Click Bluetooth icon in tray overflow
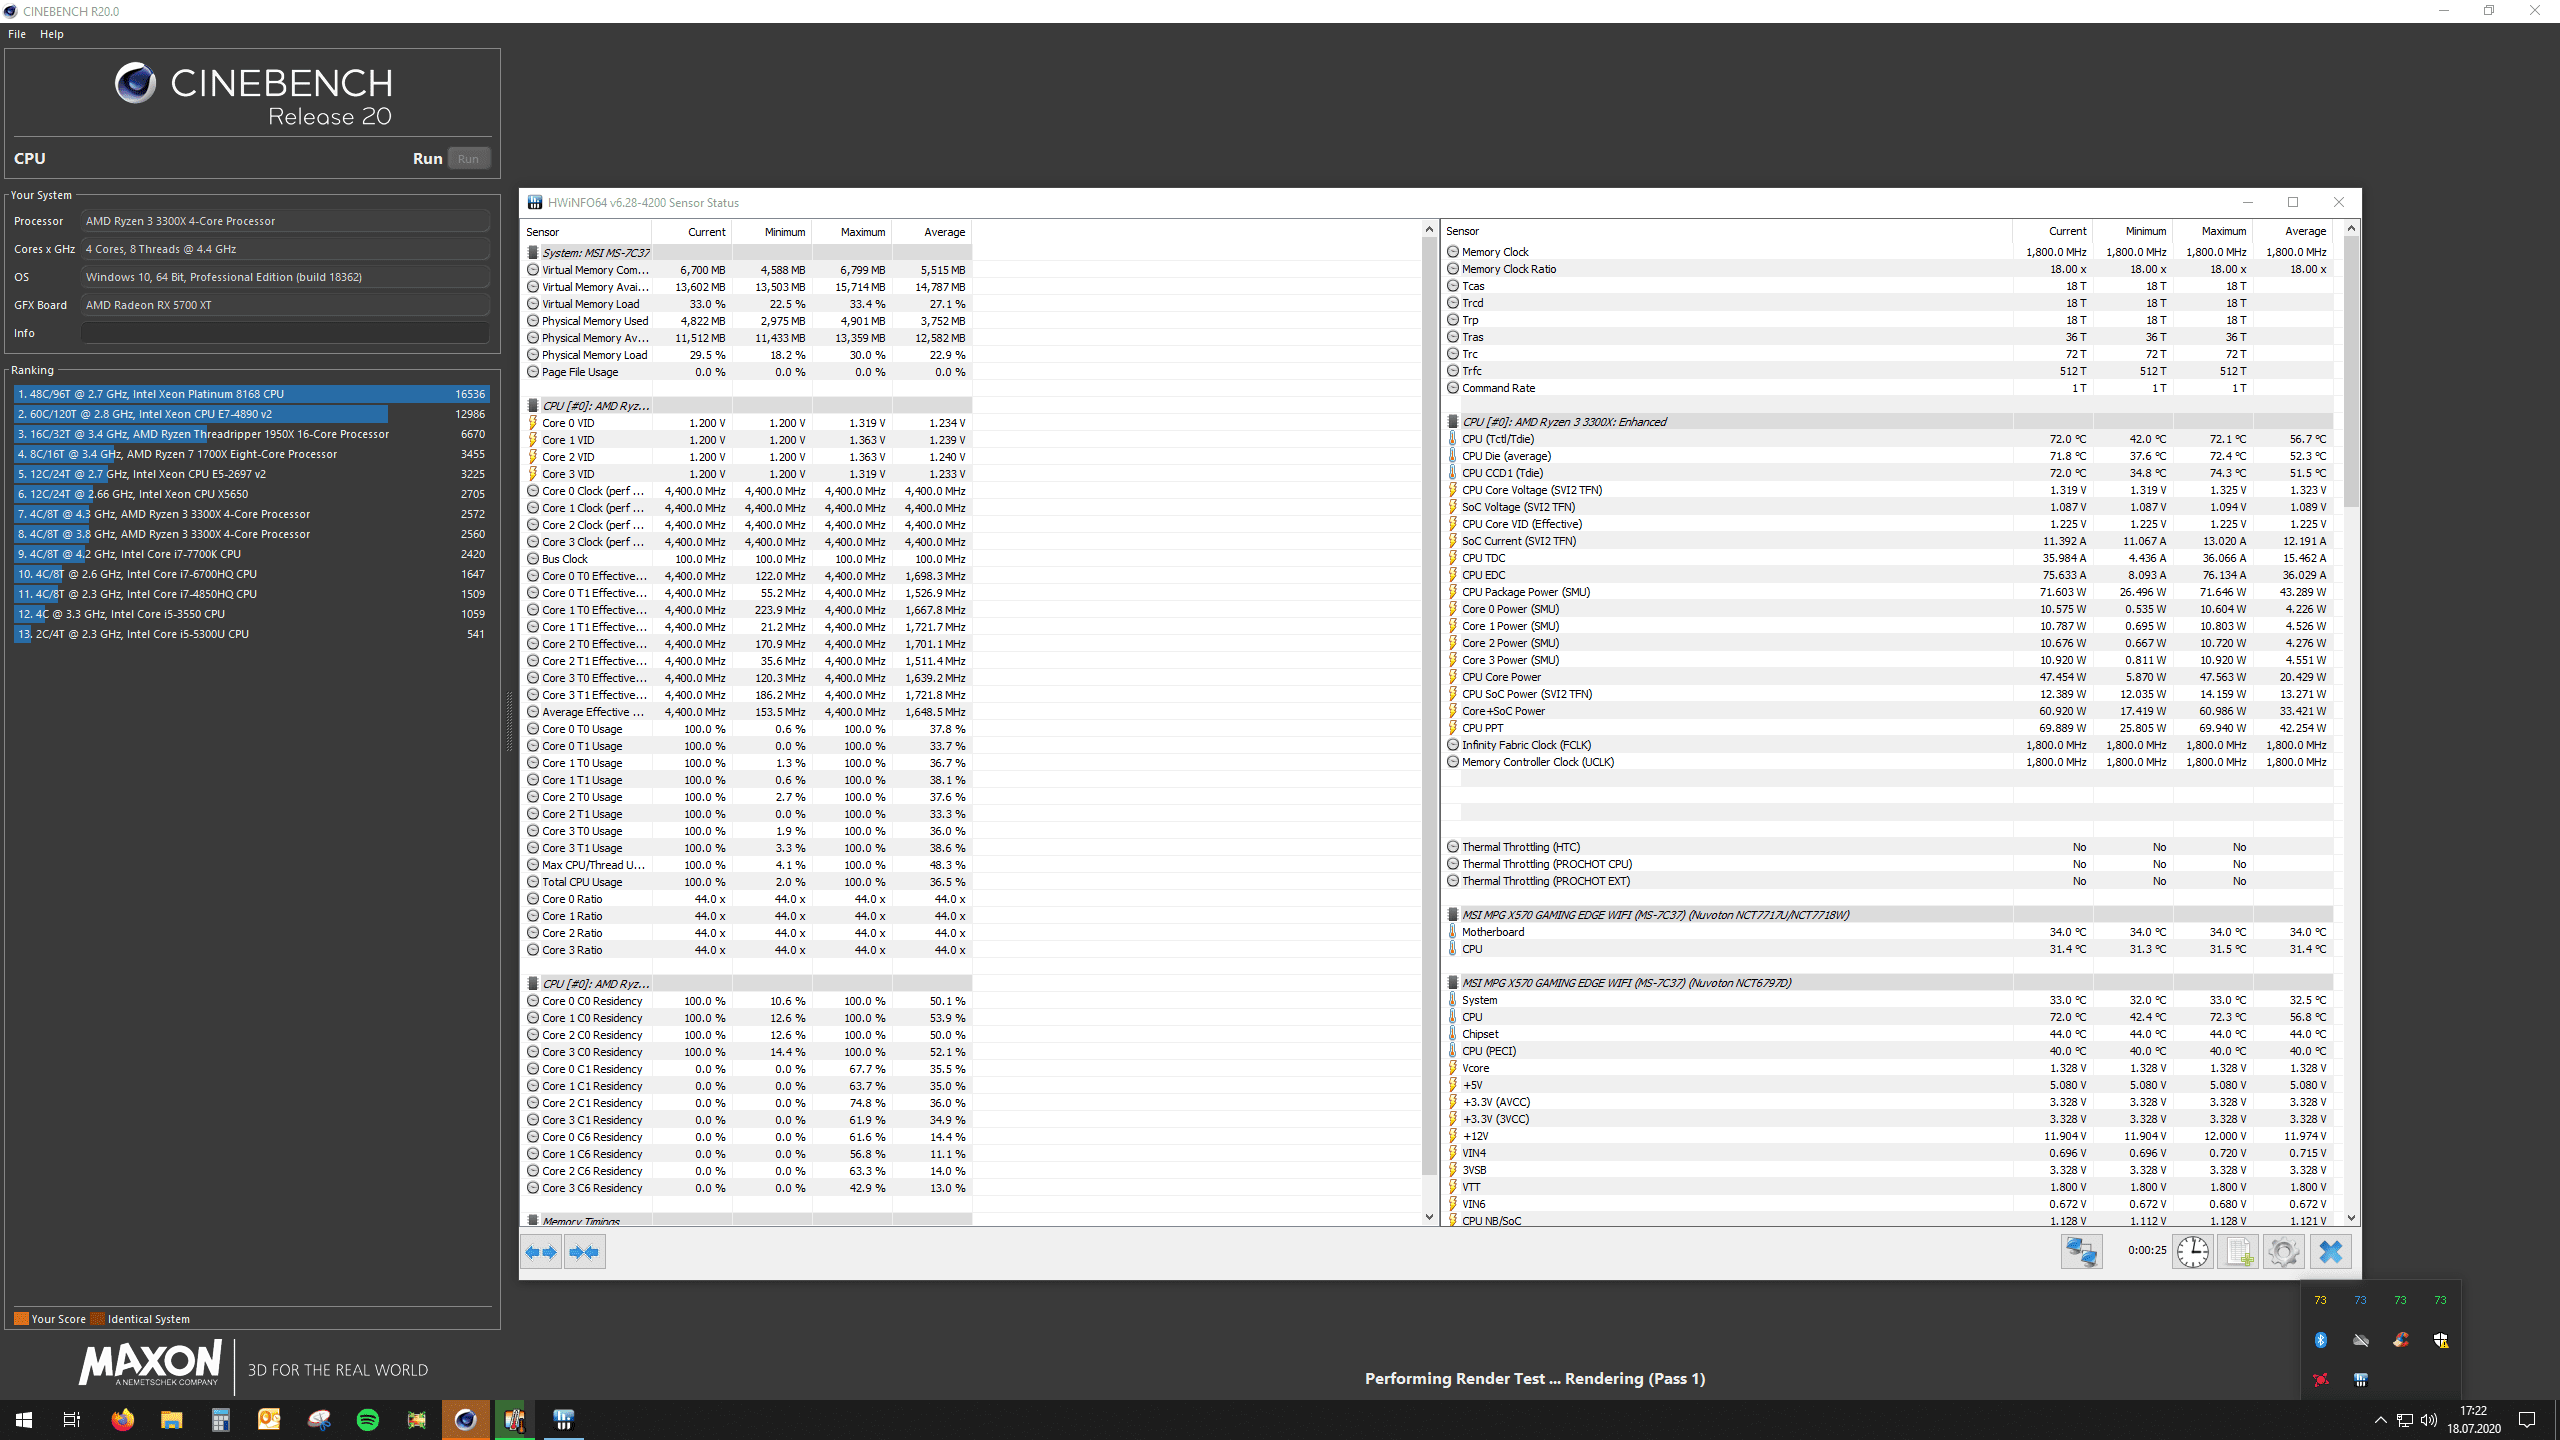 pos(2321,1340)
